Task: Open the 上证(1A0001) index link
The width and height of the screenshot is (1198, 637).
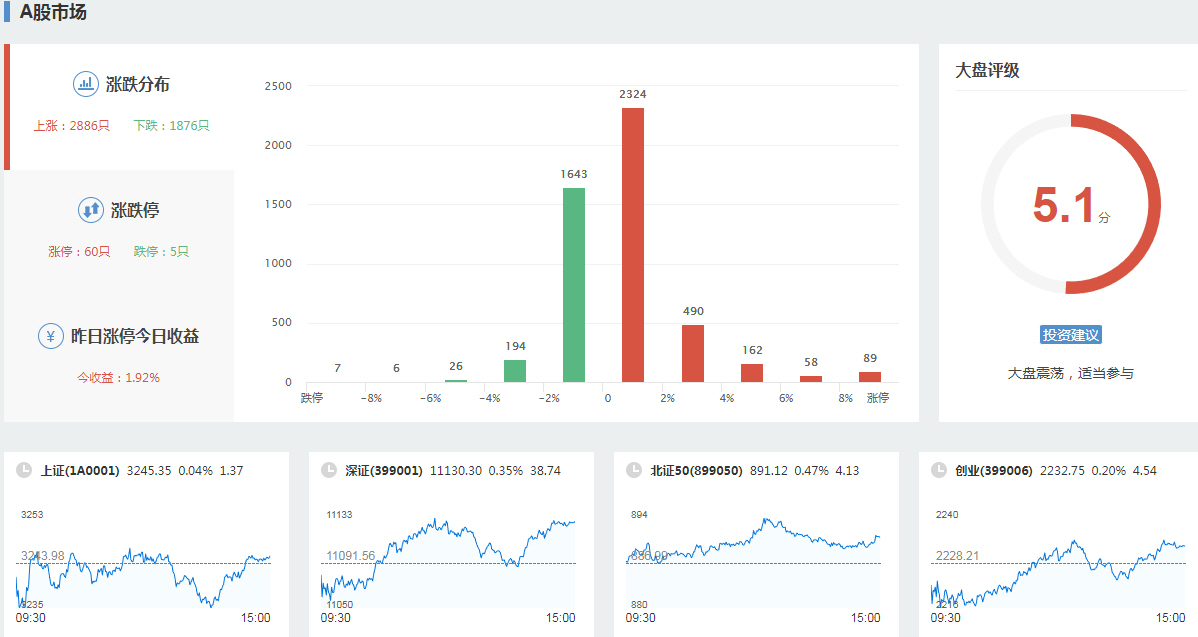Action: coord(80,470)
